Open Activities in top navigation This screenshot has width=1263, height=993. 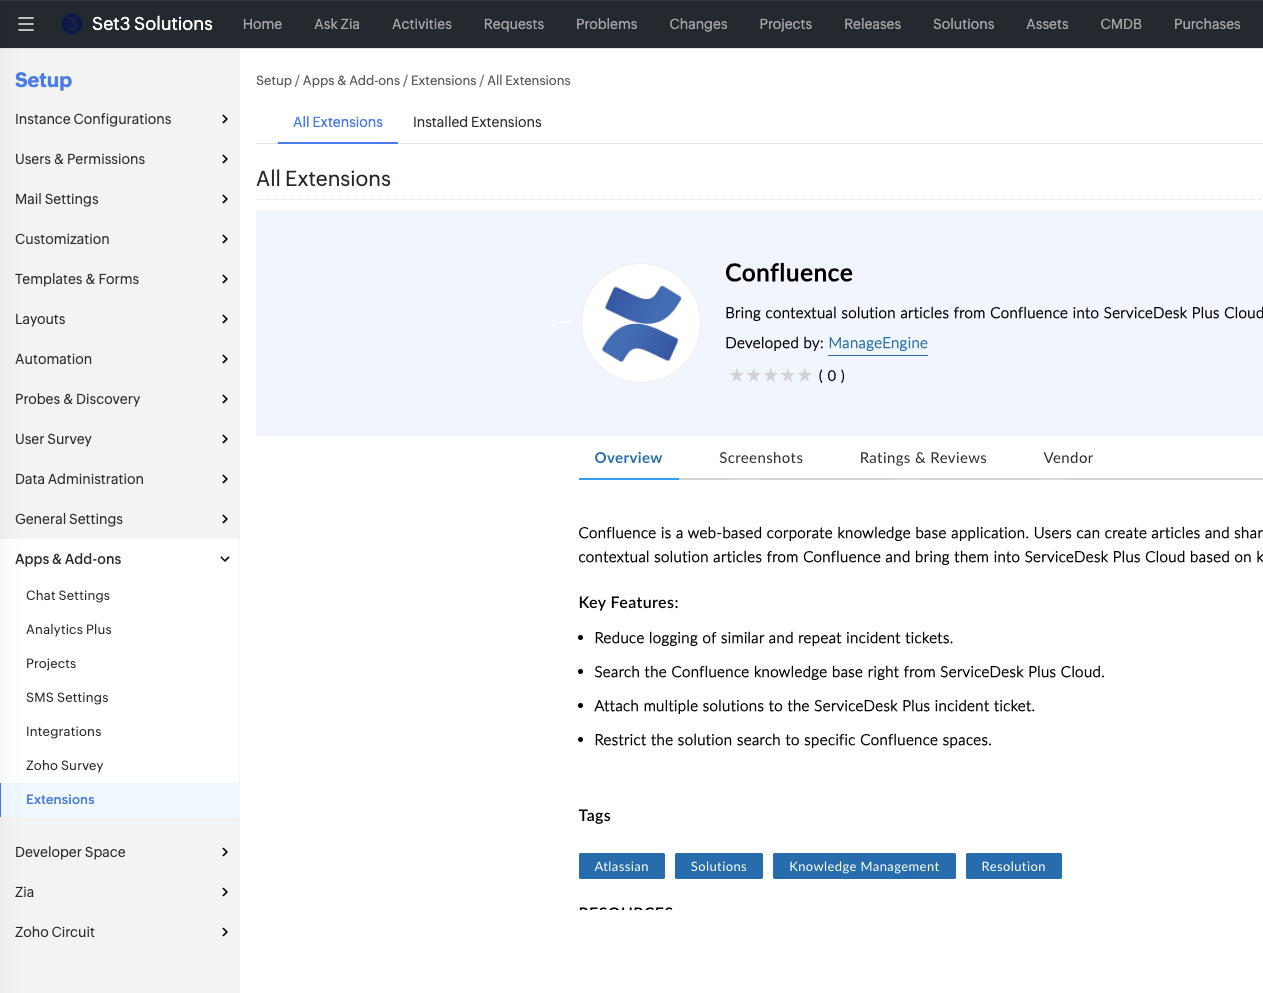pyautogui.click(x=422, y=24)
